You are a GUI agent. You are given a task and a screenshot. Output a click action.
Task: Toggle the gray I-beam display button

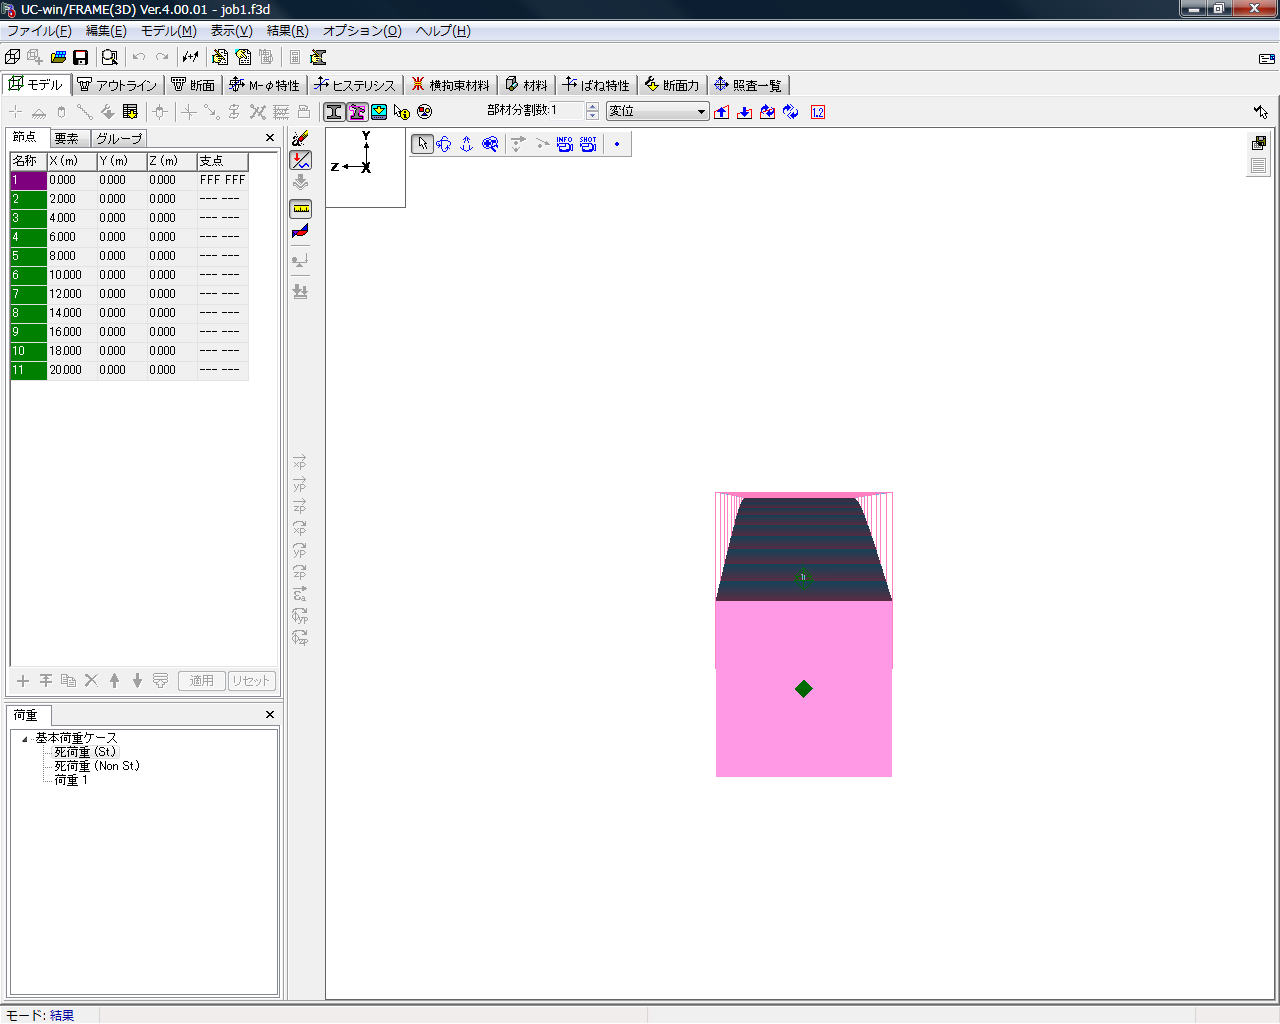(x=334, y=112)
